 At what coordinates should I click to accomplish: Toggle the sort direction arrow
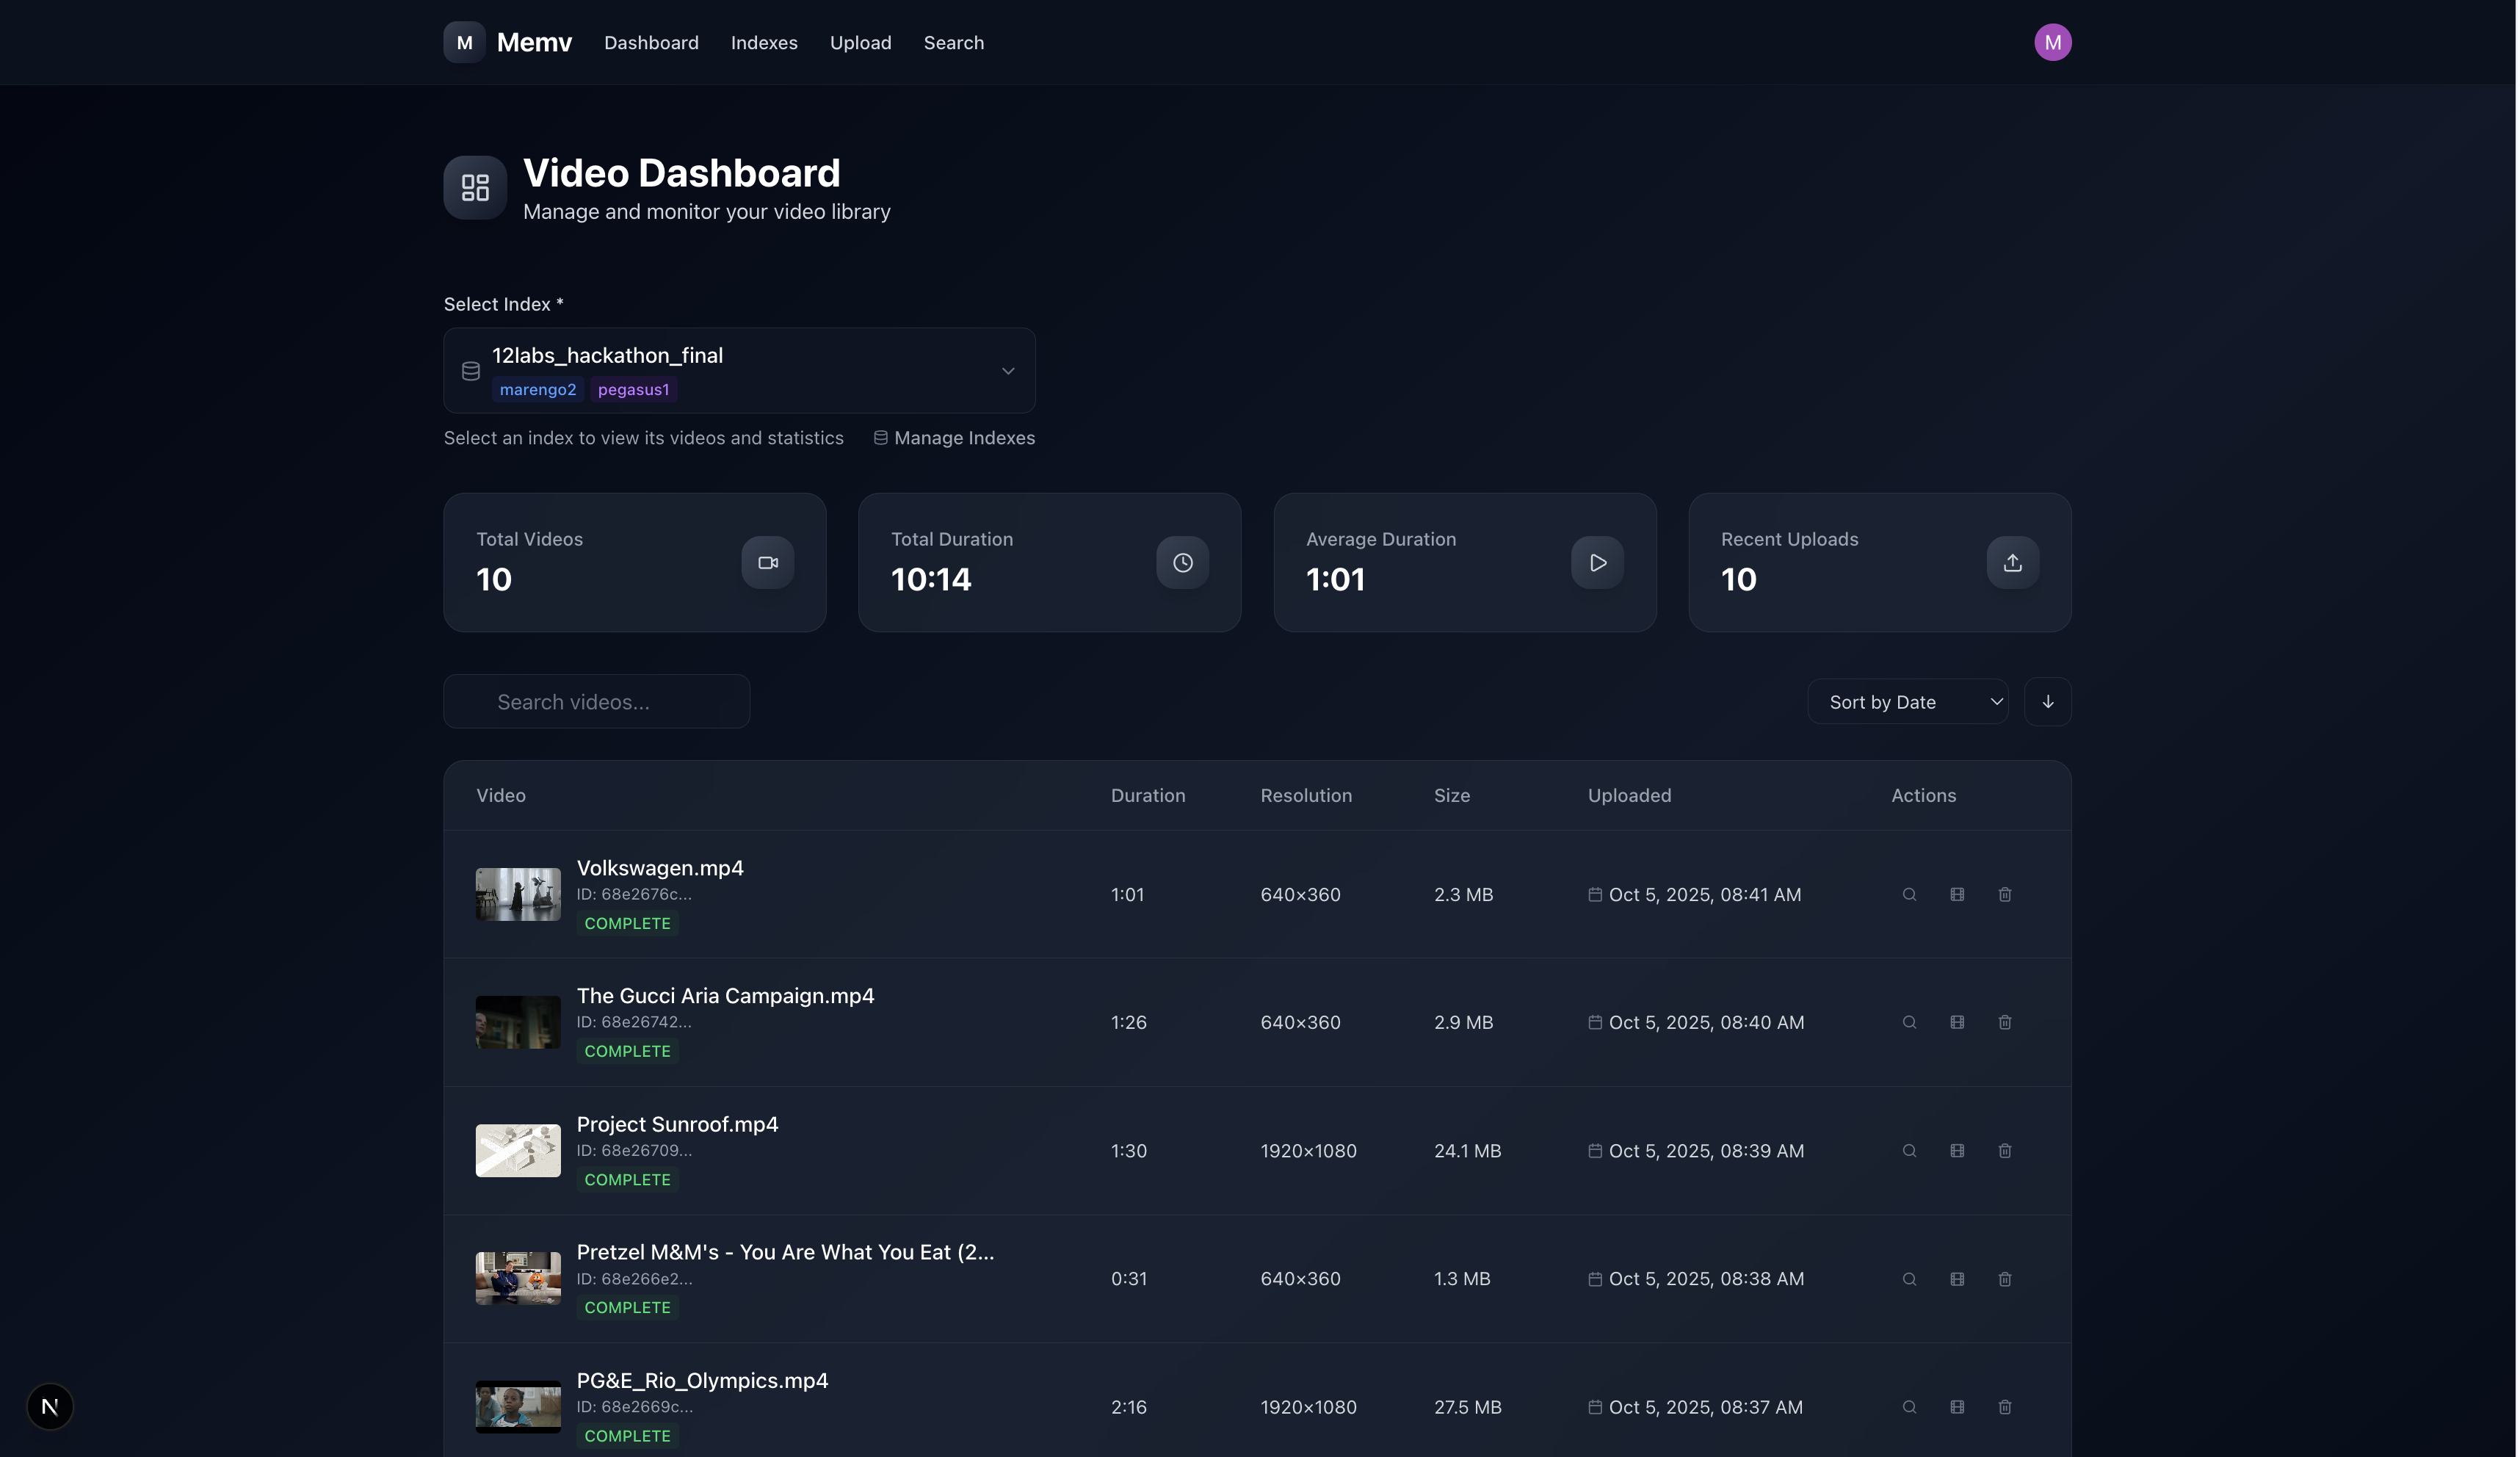pyautogui.click(x=2047, y=702)
